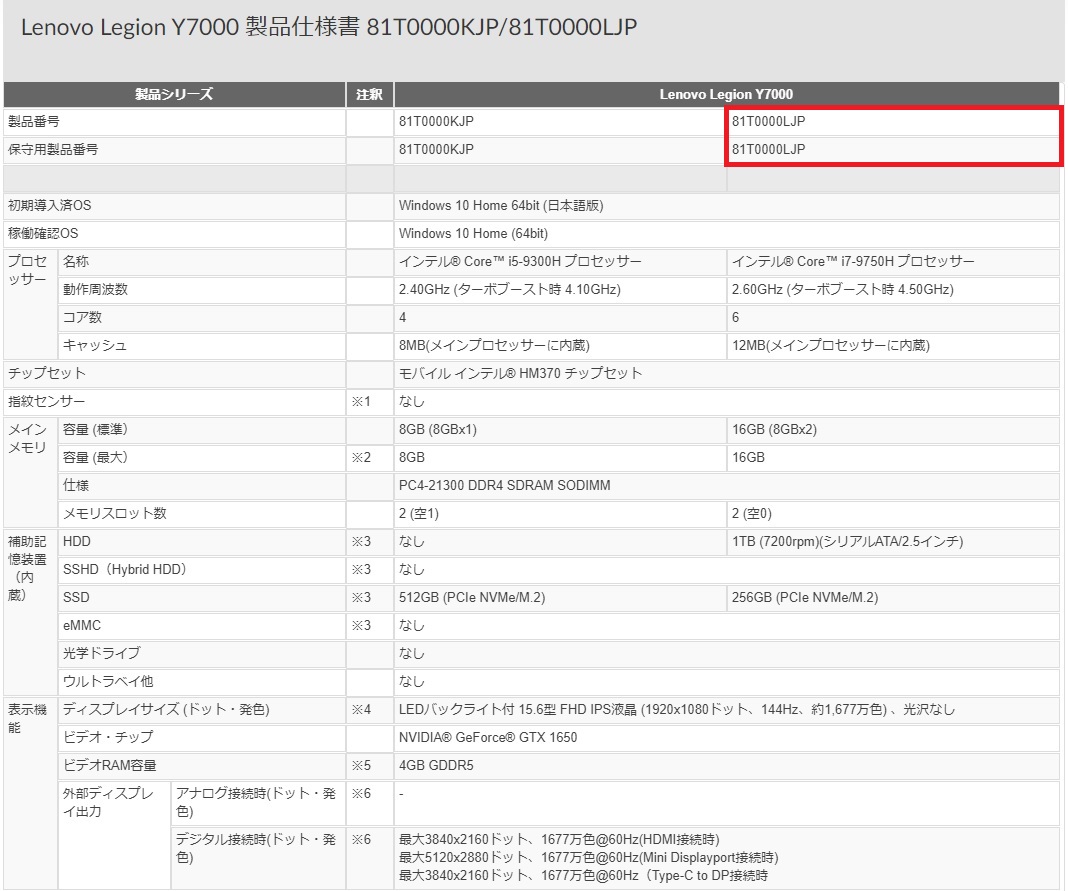Click the メモリスロット数 label
The width and height of the screenshot is (1068, 891).
114,513
